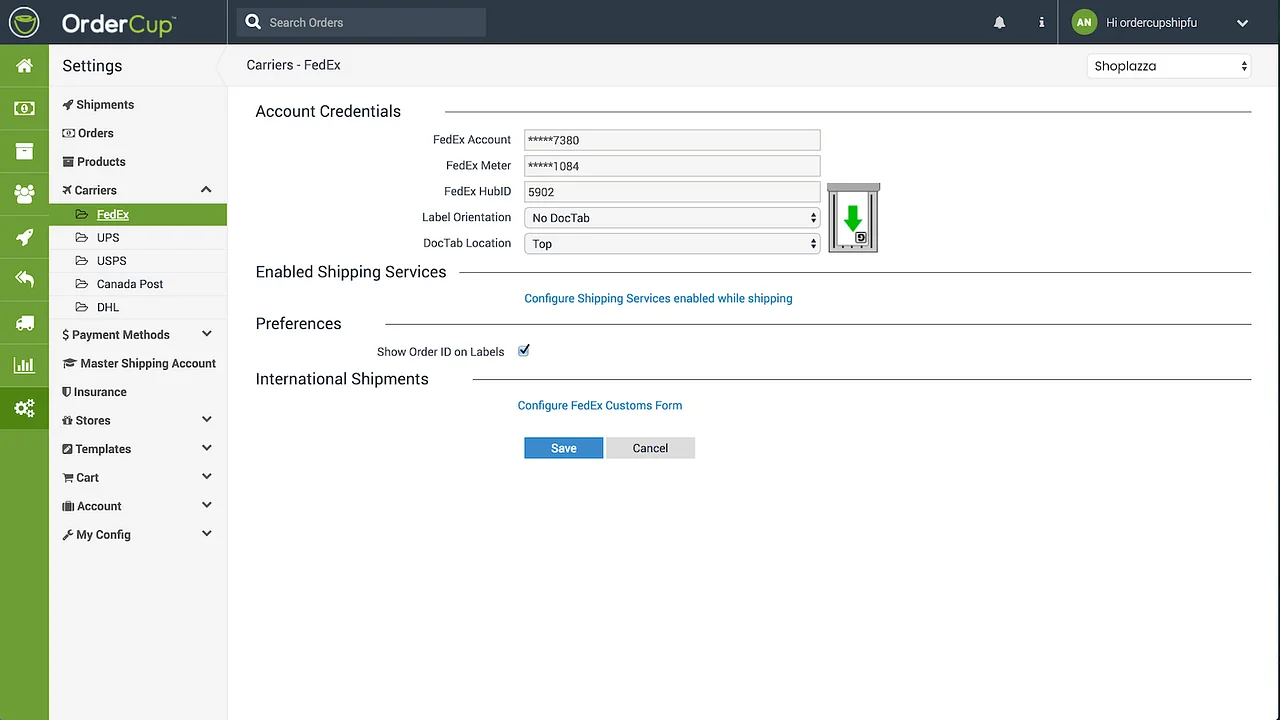Screen dimensions: 1280x720
Task: Select UPS carrier in the sidebar
Action: pos(108,238)
